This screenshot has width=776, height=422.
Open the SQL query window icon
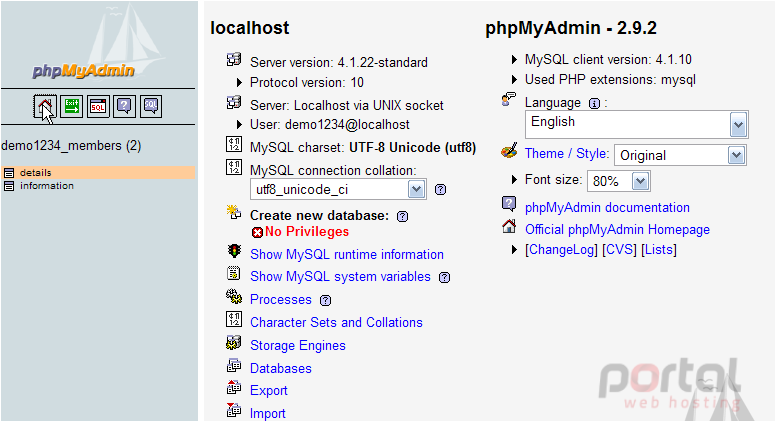click(x=98, y=106)
